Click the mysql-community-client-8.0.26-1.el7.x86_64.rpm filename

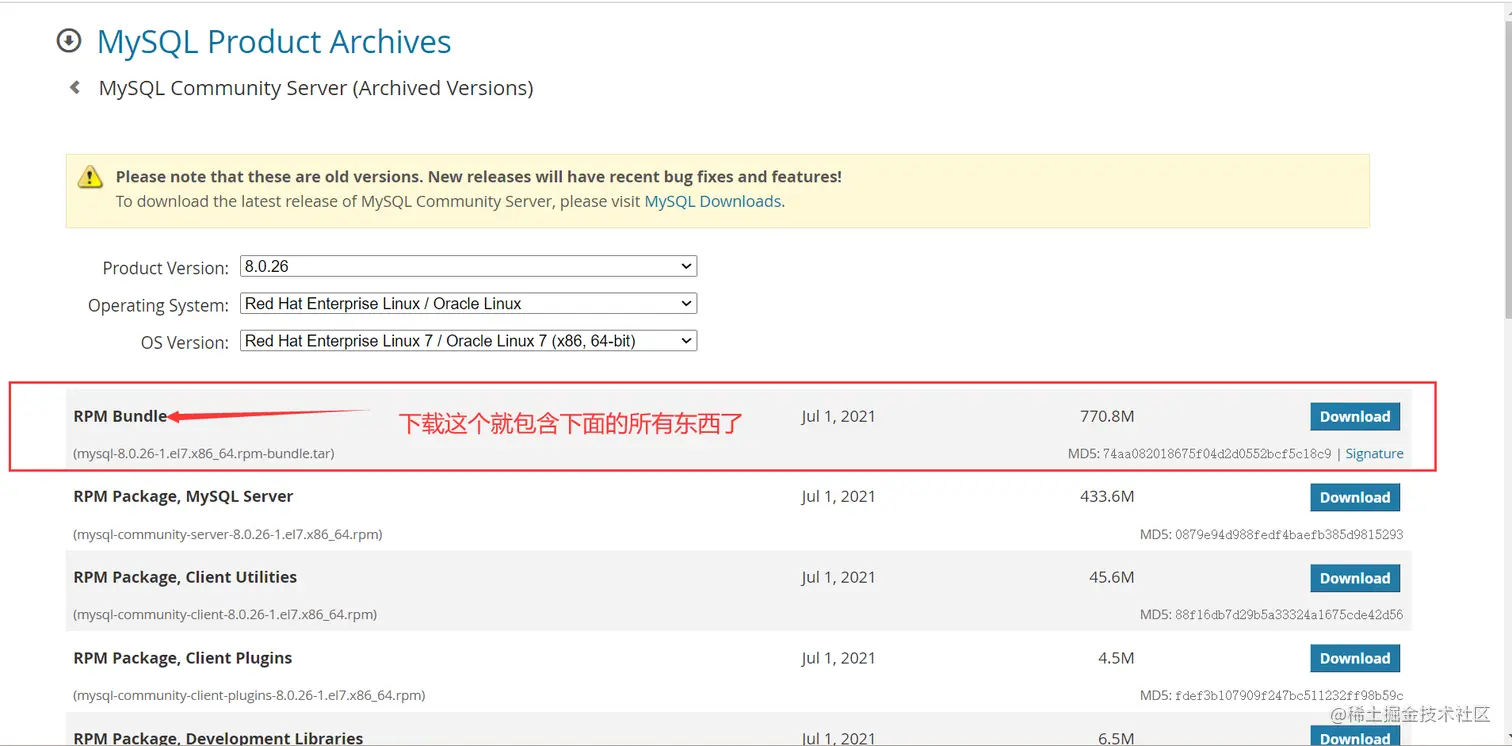[225, 614]
